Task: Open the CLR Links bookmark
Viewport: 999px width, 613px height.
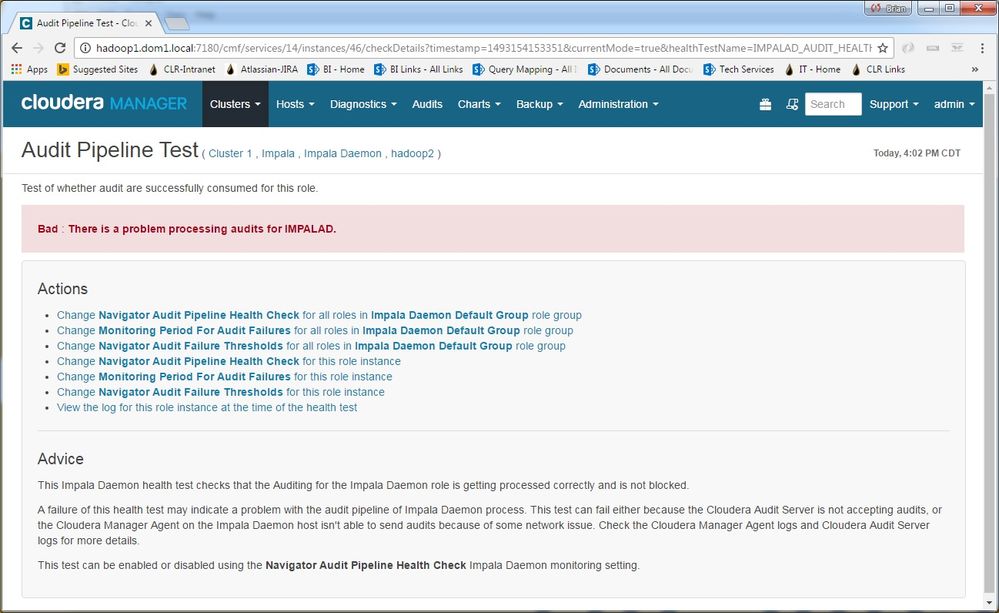Action: pyautogui.click(x=878, y=69)
